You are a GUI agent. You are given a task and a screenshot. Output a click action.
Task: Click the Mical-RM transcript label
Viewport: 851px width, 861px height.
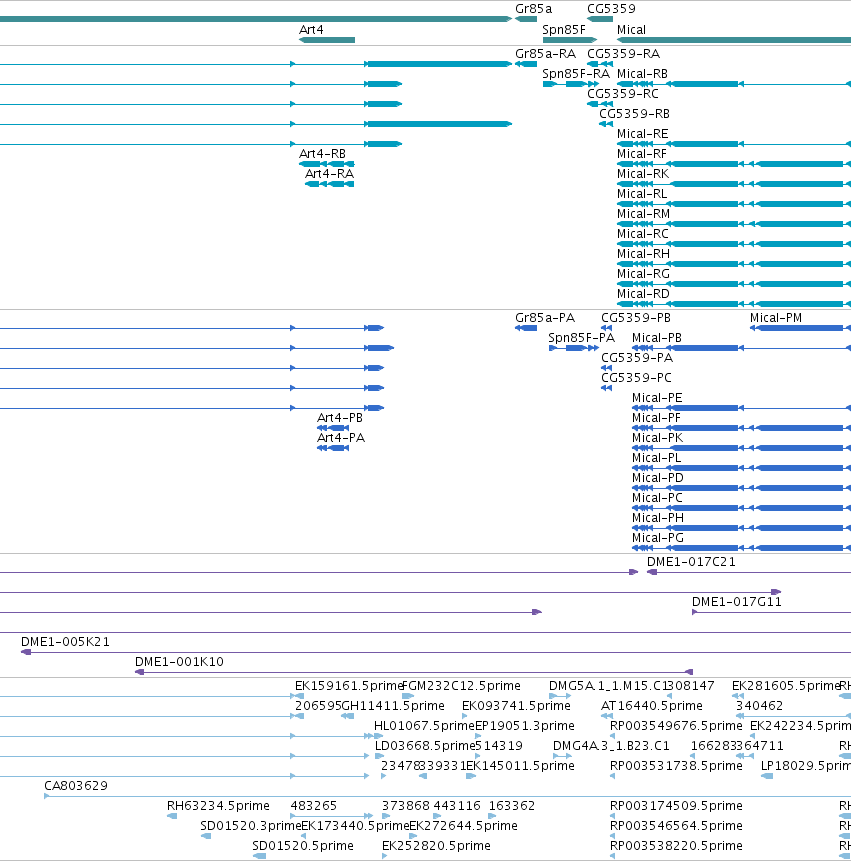point(643,214)
